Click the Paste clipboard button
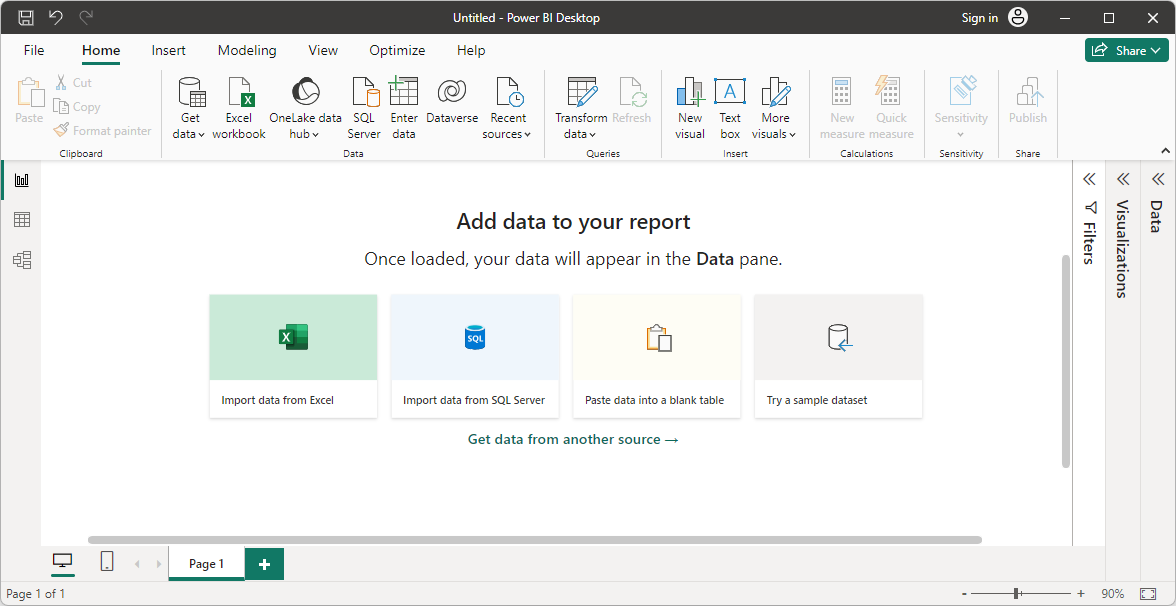The height and width of the screenshot is (606, 1176). coord(29,101)
